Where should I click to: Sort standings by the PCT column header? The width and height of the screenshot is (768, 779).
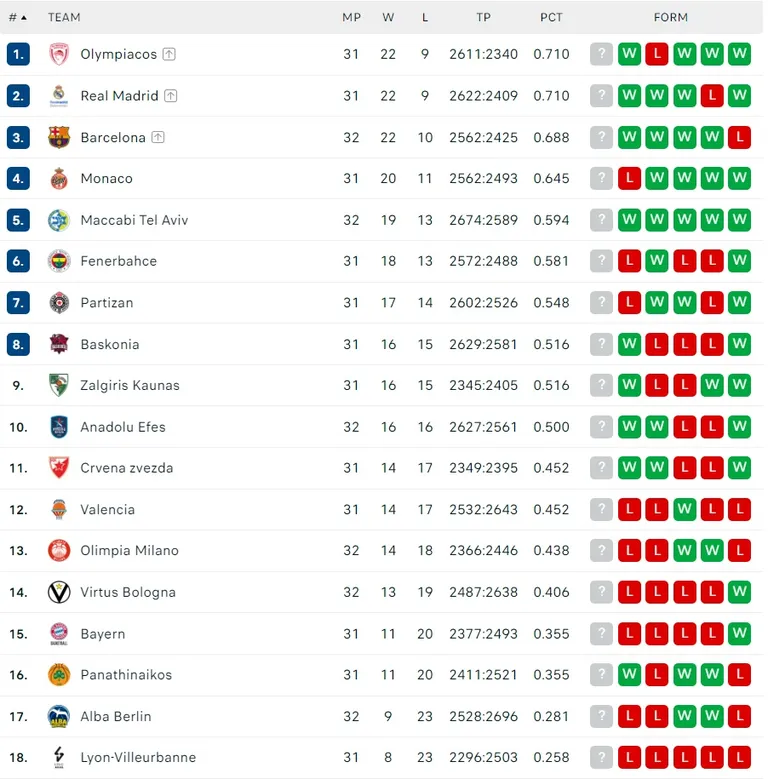[x=551, y=17]
